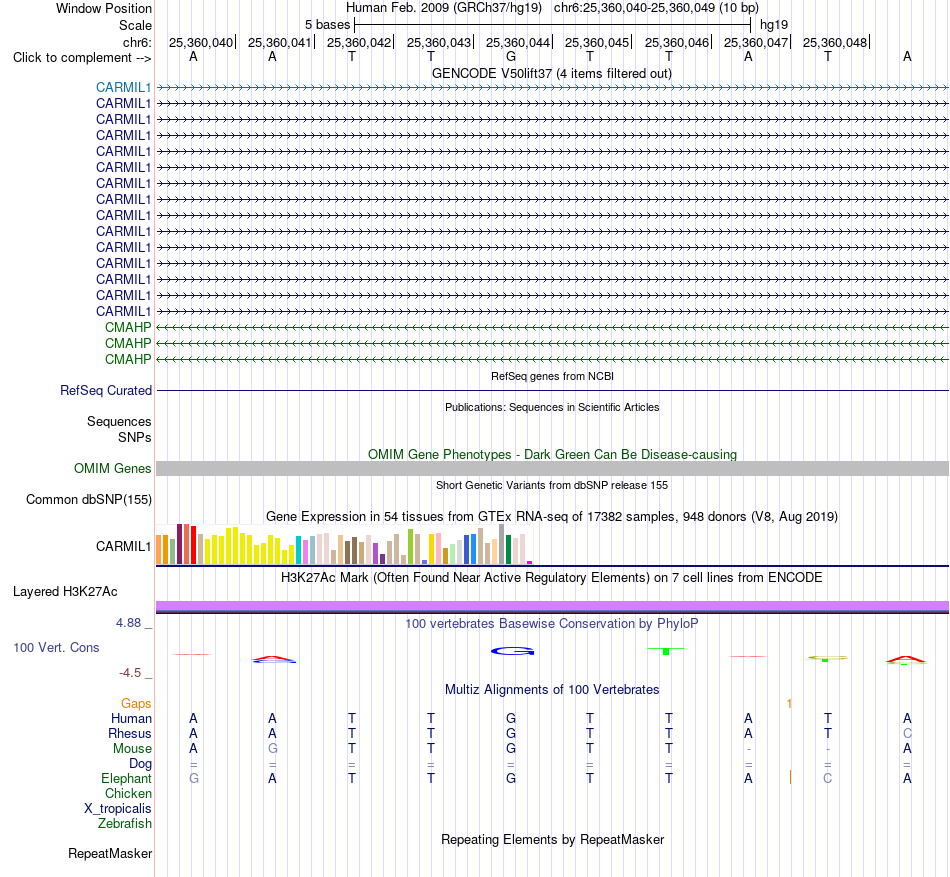Open the 'OMIM Genes' track label

(112, 468)
